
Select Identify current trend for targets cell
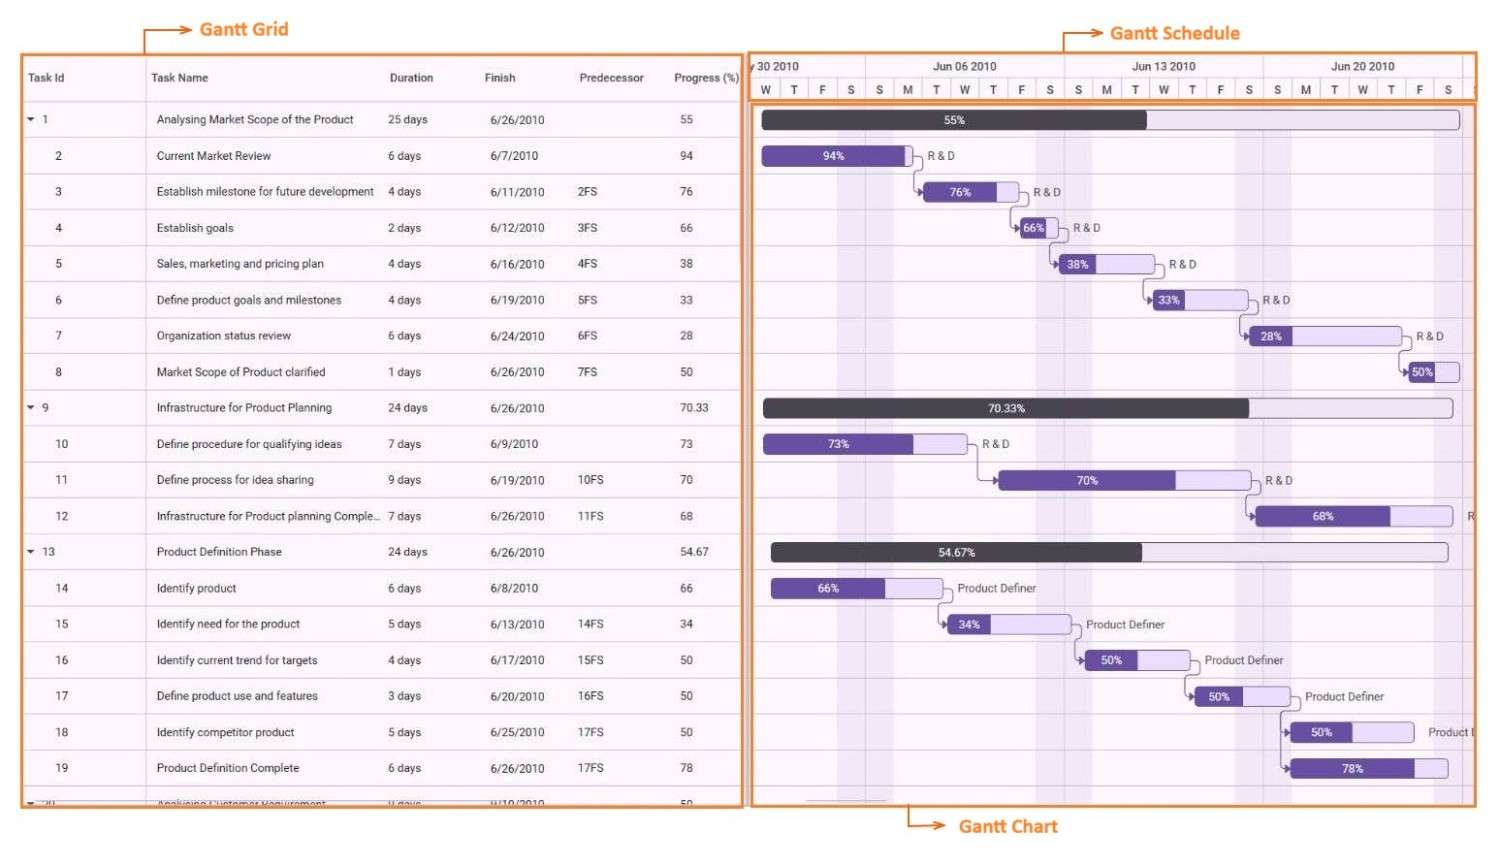pyautogui.click(x=237, y=660)
